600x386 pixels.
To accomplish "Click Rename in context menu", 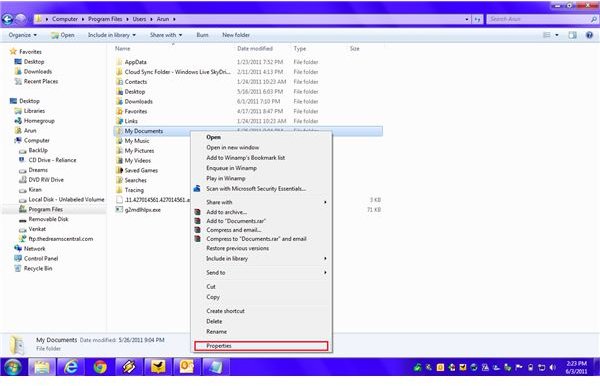I will pos(262,332).
